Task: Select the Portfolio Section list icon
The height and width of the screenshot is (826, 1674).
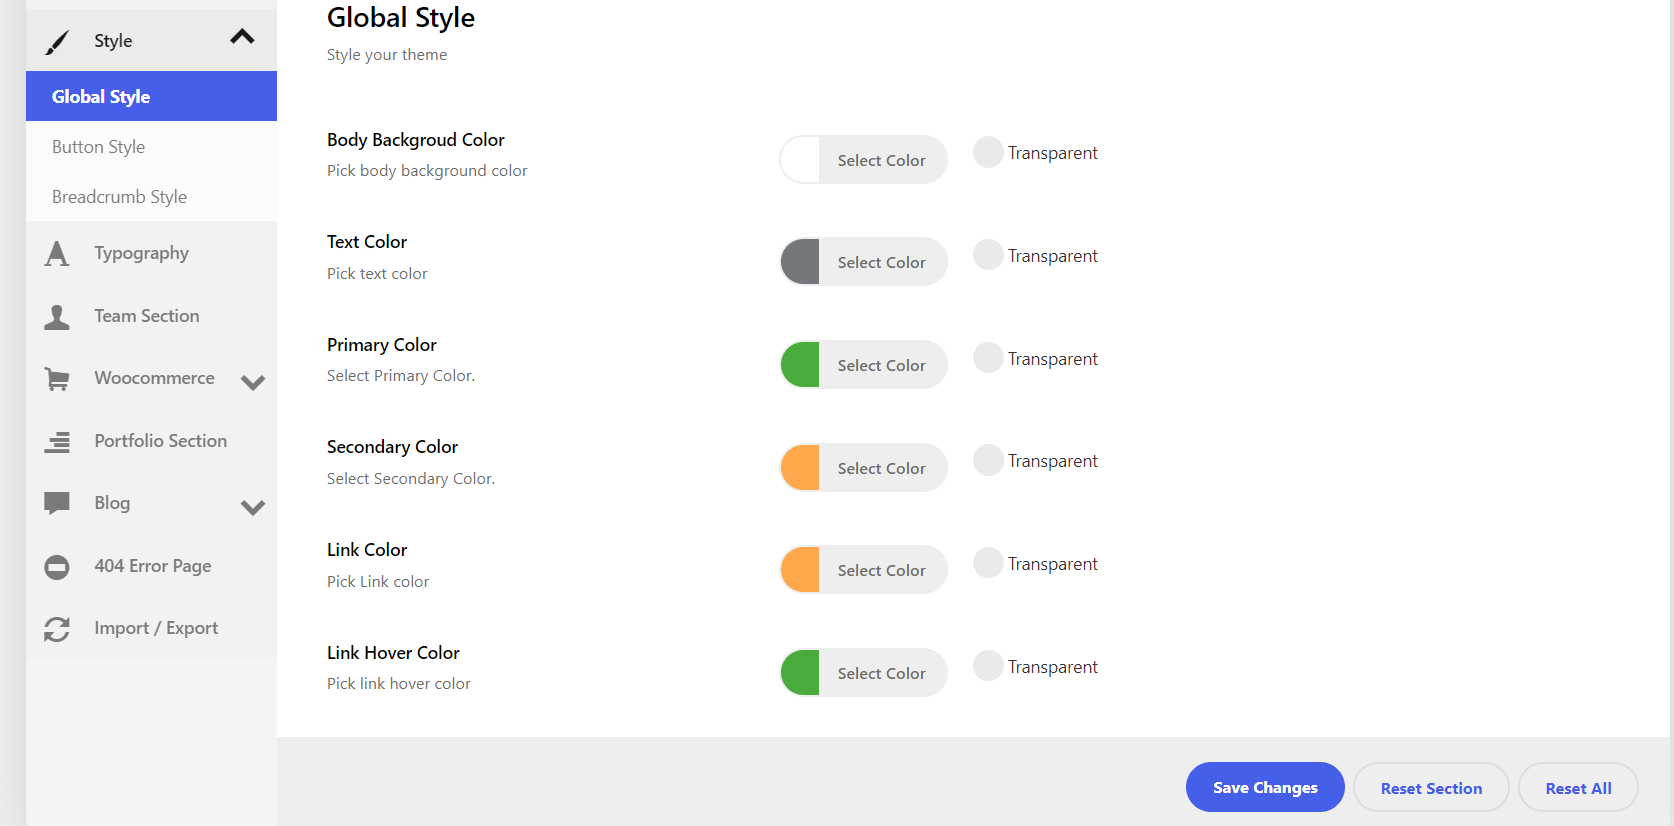Action: pyautogui.click(x=57, y=440)
